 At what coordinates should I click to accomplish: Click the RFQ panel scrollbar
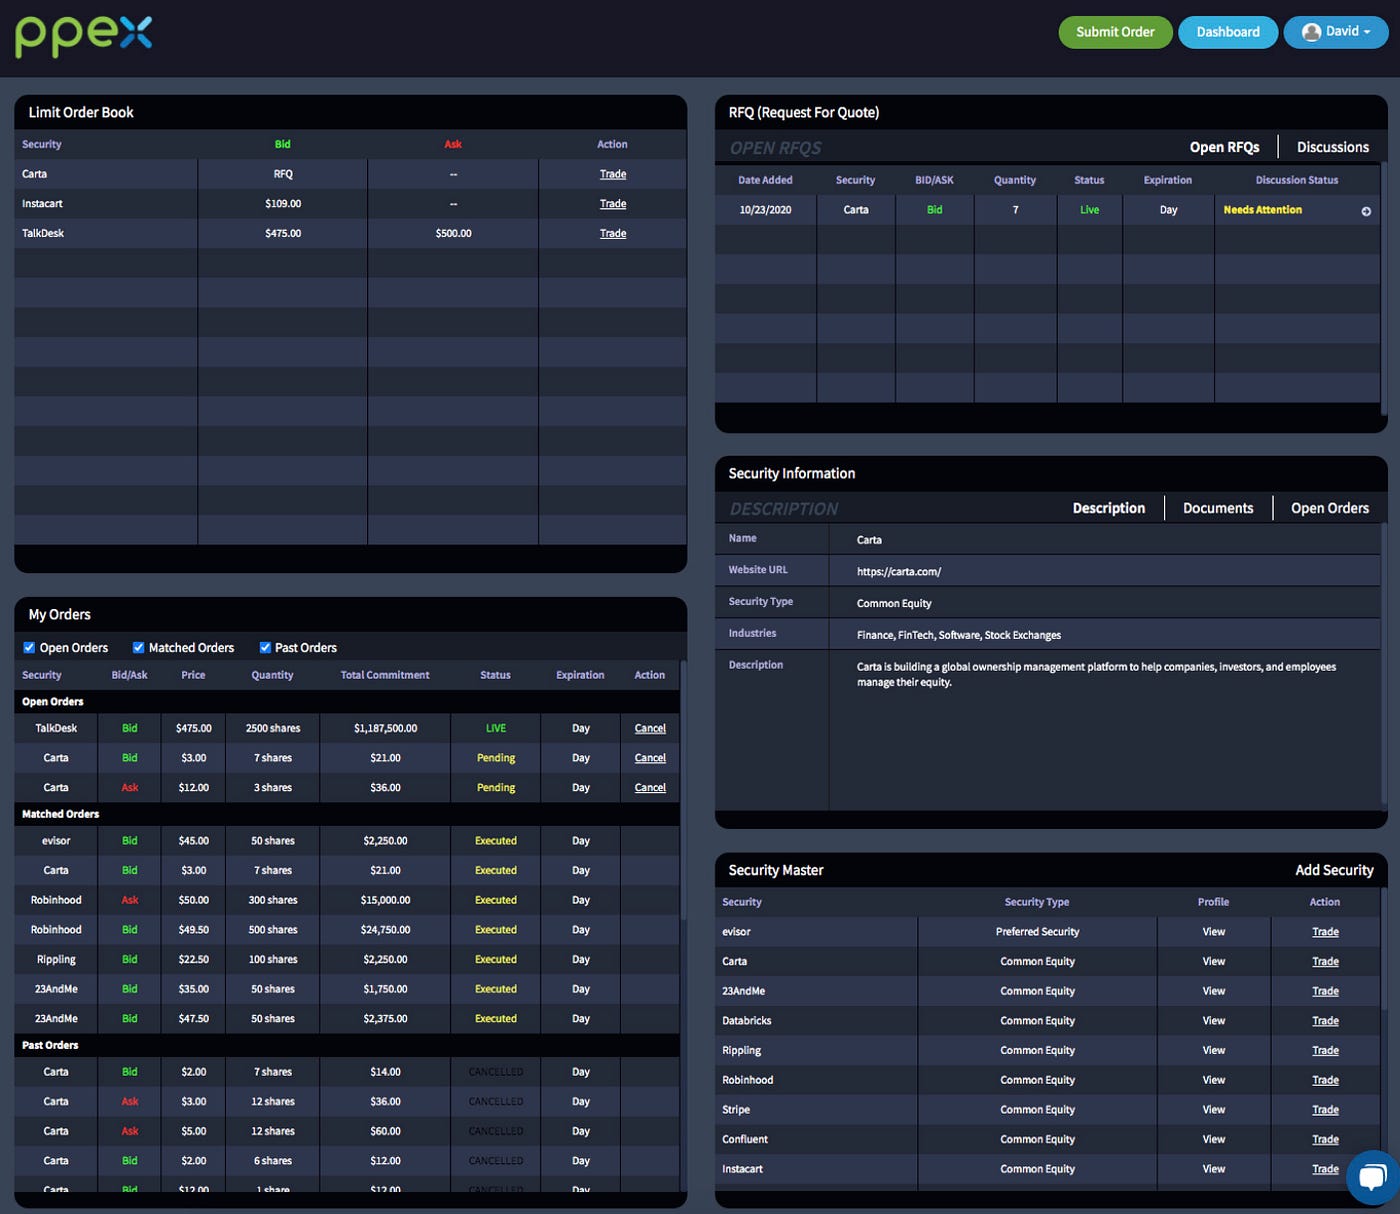tap(1384, 290)
